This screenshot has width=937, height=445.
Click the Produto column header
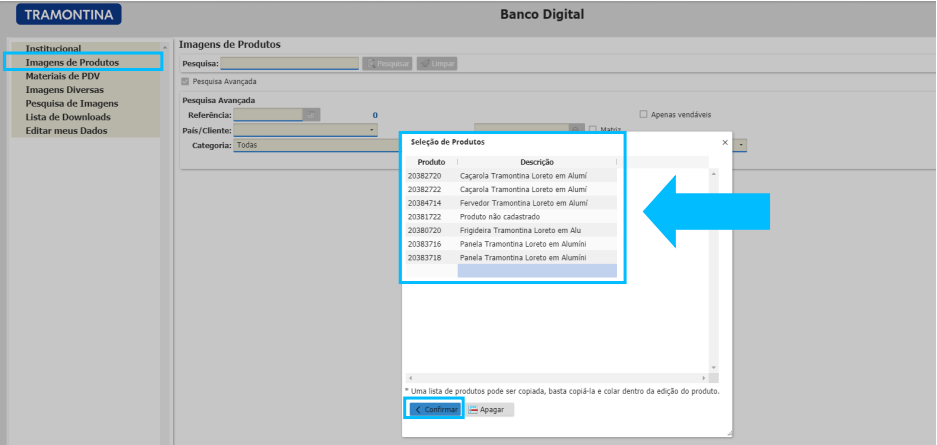pyautogui.click(x=431, y=162)
